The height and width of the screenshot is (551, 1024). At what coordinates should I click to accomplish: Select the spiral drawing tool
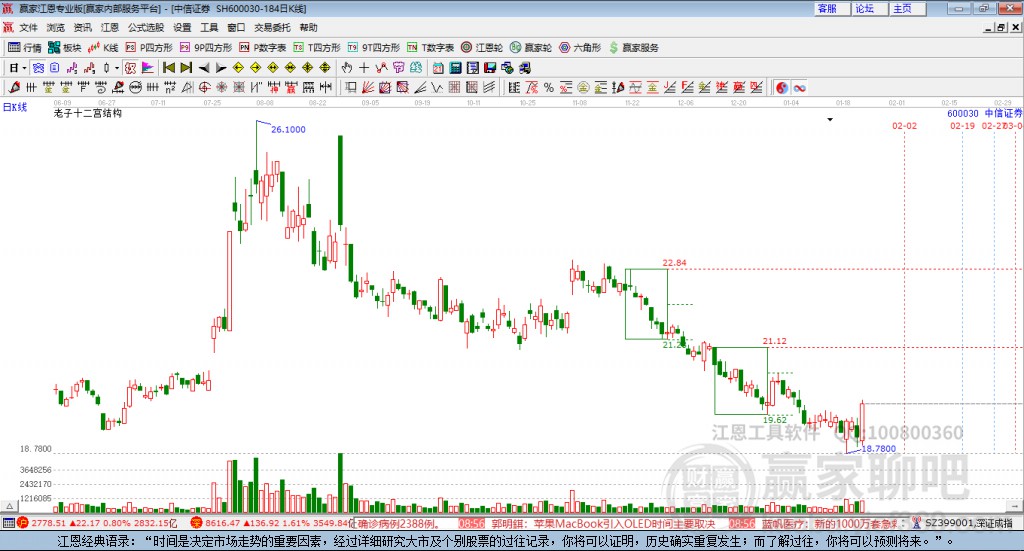click(x=101, y=87)
